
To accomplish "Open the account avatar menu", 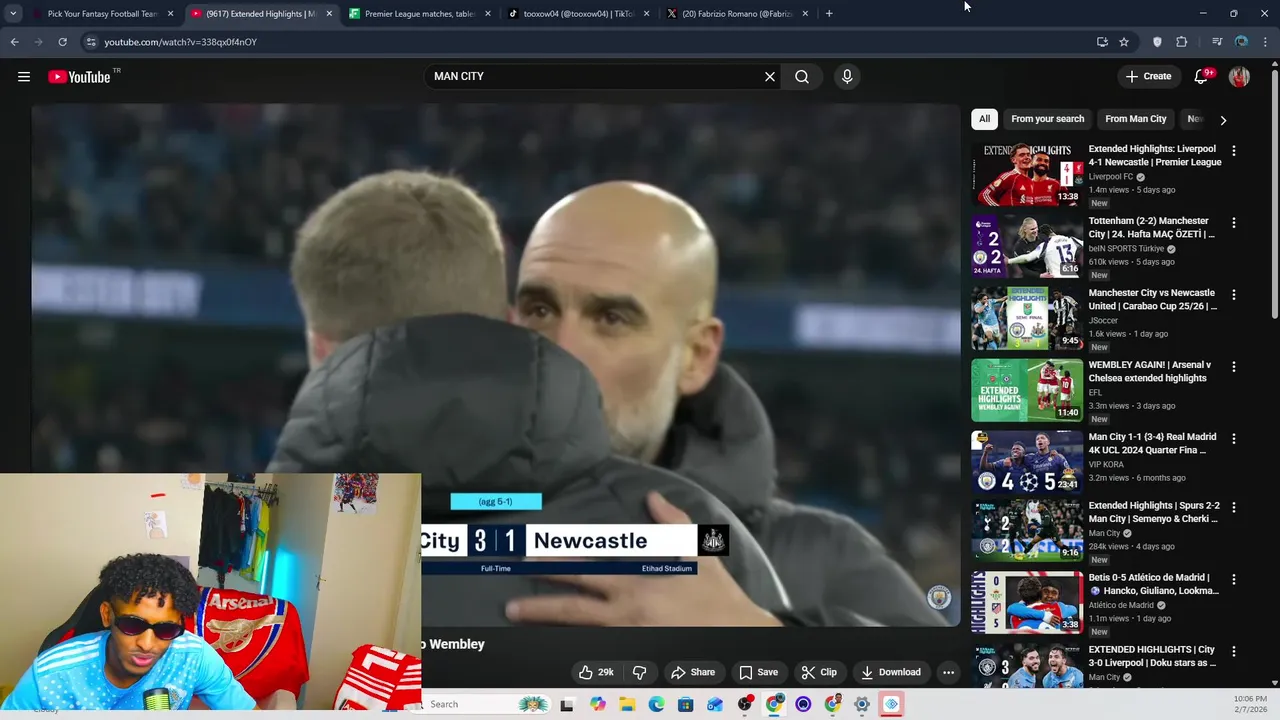I will click(1239, 77).
